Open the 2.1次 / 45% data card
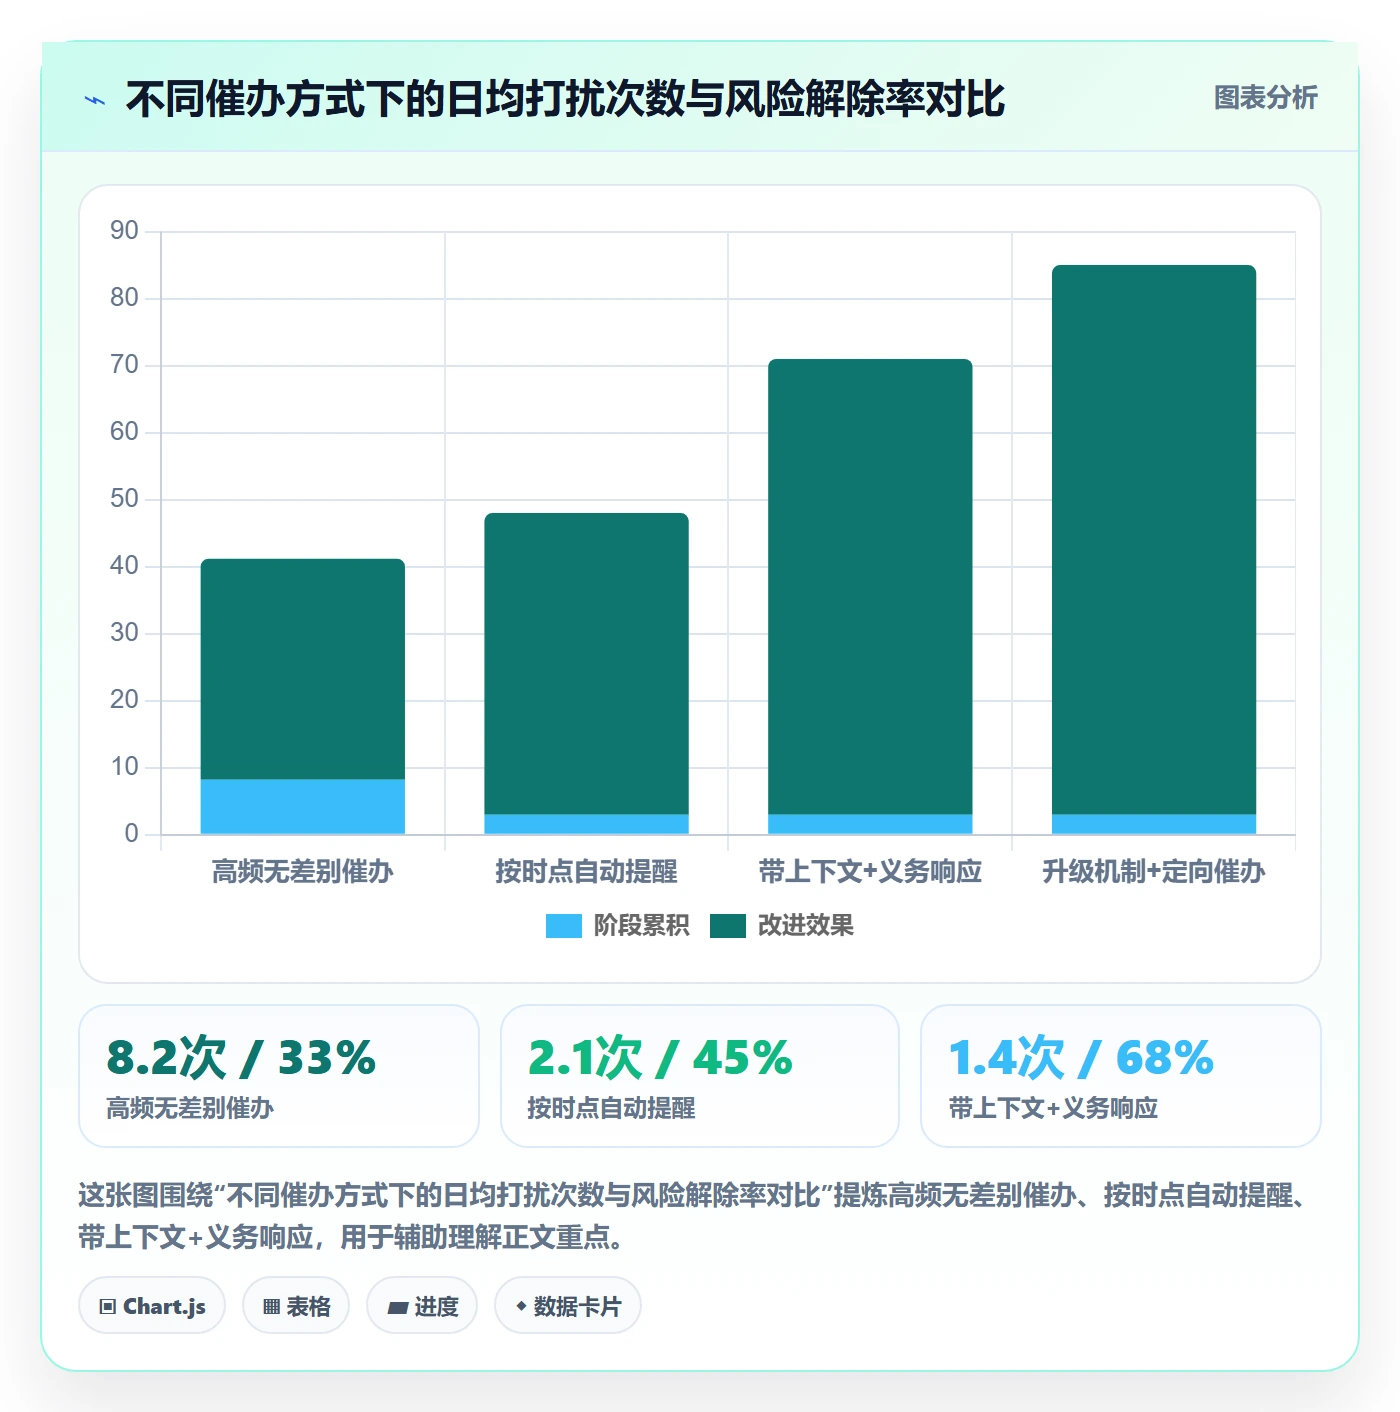1400x1412 pixels. pyautogui.click(x=700, y=1076)
